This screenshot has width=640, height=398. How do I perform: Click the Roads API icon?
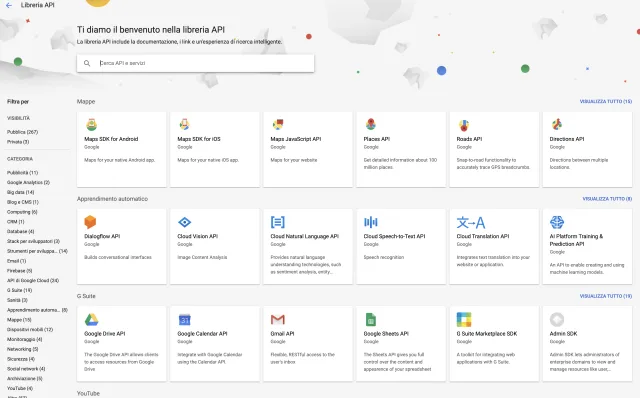coord(464,125)
